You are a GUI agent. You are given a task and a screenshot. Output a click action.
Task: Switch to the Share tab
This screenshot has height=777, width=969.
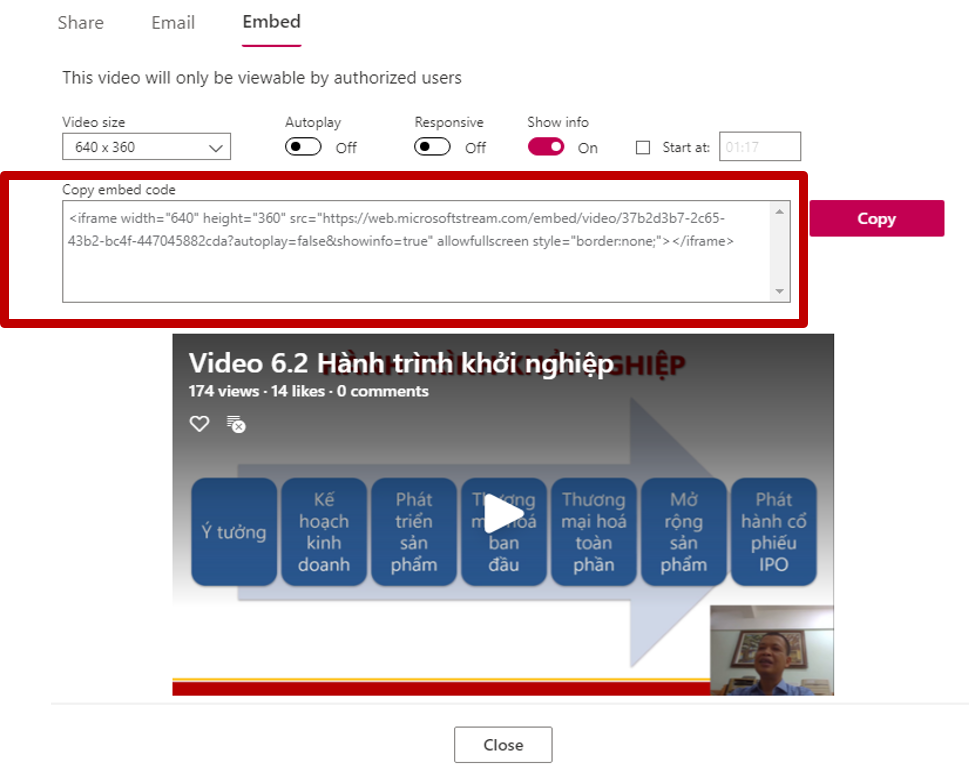coord(80,22)
